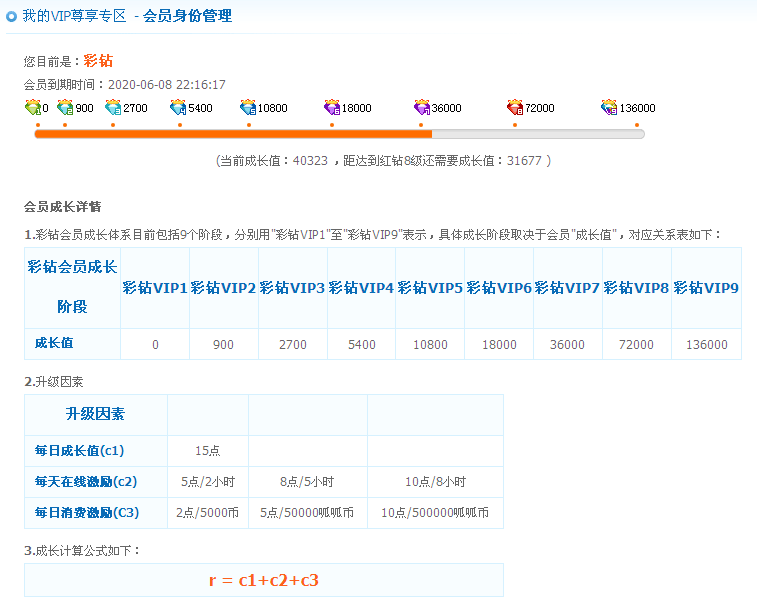This screenshot has width=757, height=598.
Task: Select the 彩钻VIP1 column header
Action: coord(155,288)
